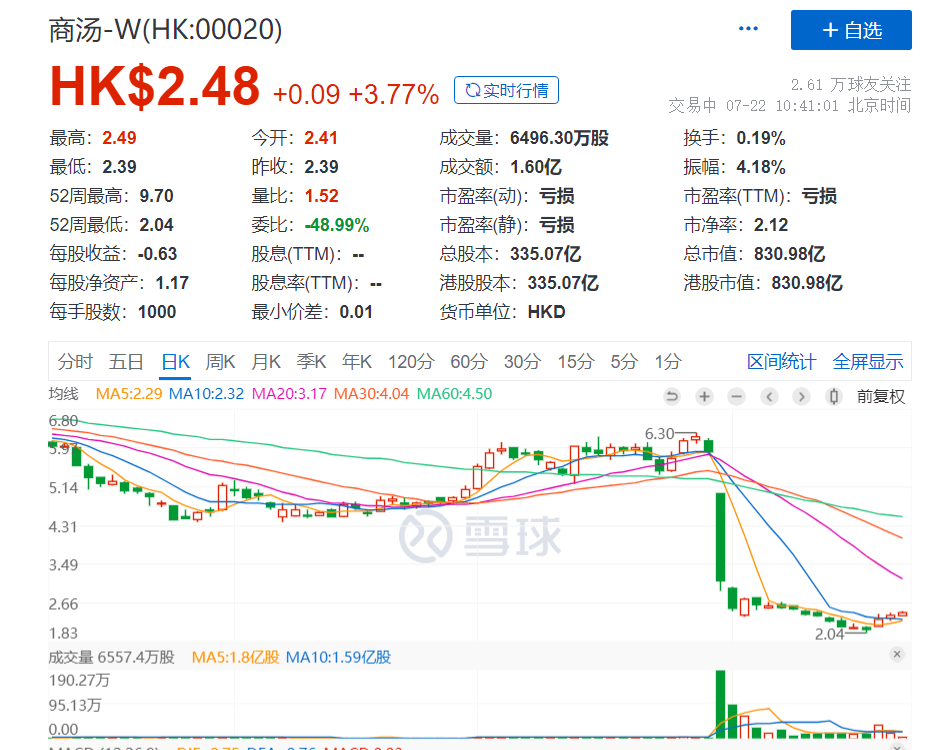This screenshot has height=750, width=928.
Task: Switch to the 1分 interval tab
Action: (x=668, y=361)
